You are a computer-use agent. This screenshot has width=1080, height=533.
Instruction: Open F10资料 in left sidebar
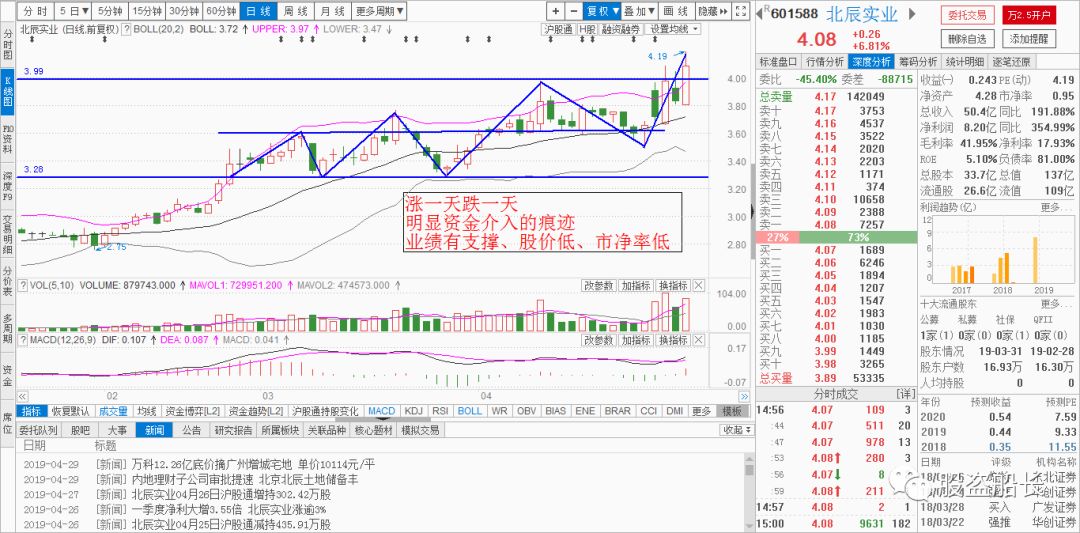click(8, 139)
